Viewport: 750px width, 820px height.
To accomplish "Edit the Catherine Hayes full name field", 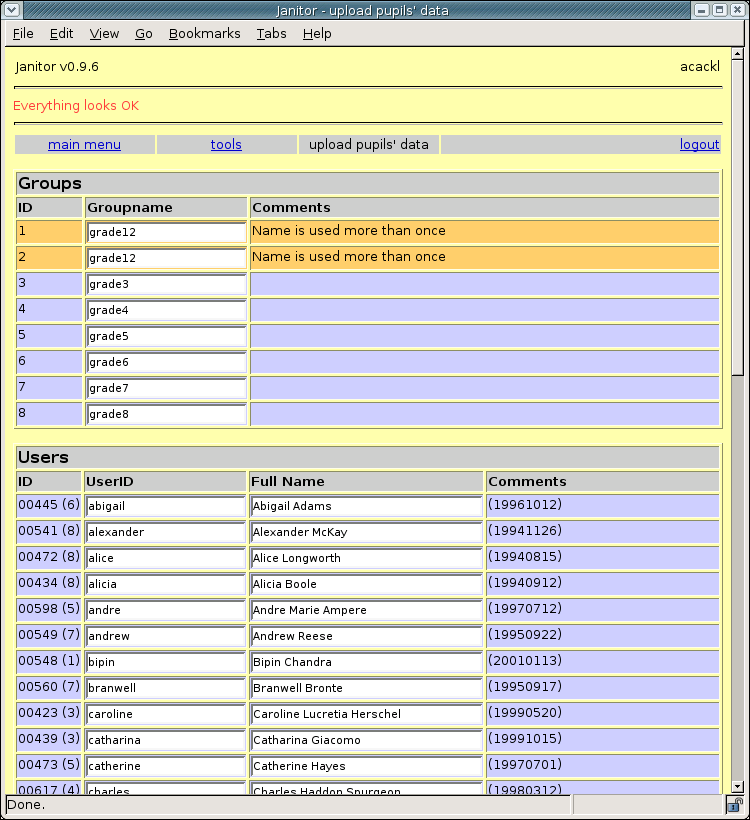I will click(x=366, y=766).
